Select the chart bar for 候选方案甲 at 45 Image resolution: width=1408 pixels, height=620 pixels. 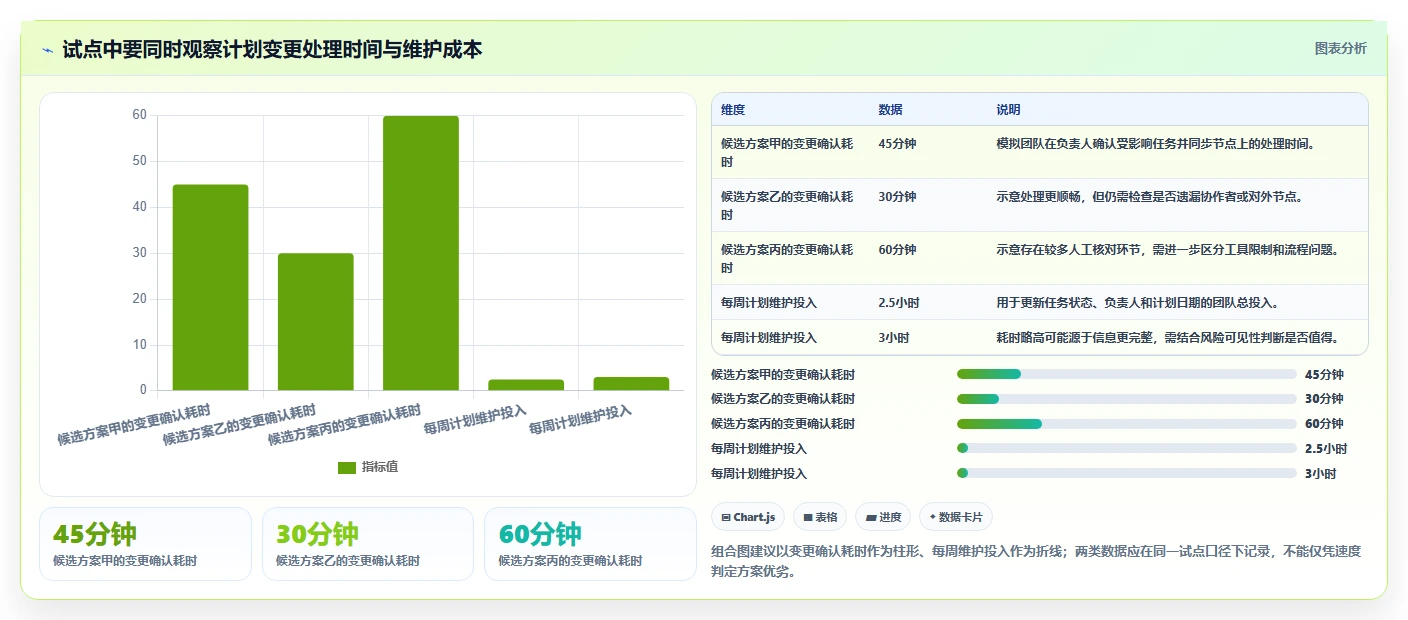[210, 287]
